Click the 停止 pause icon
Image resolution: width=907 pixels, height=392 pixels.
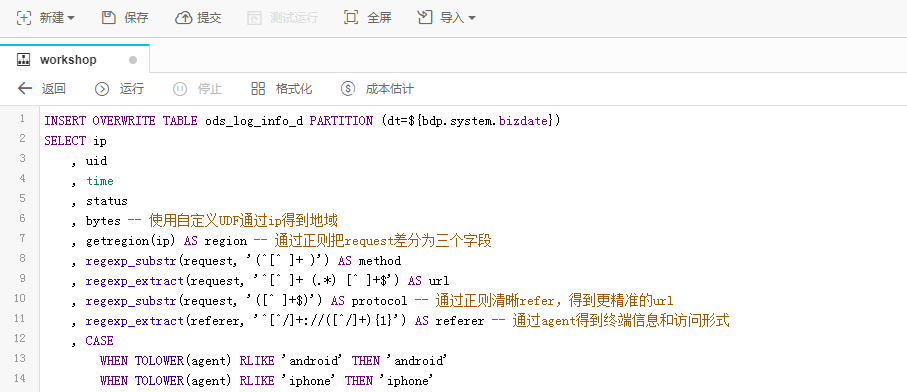pyautogui.click(x=180, y=89)
